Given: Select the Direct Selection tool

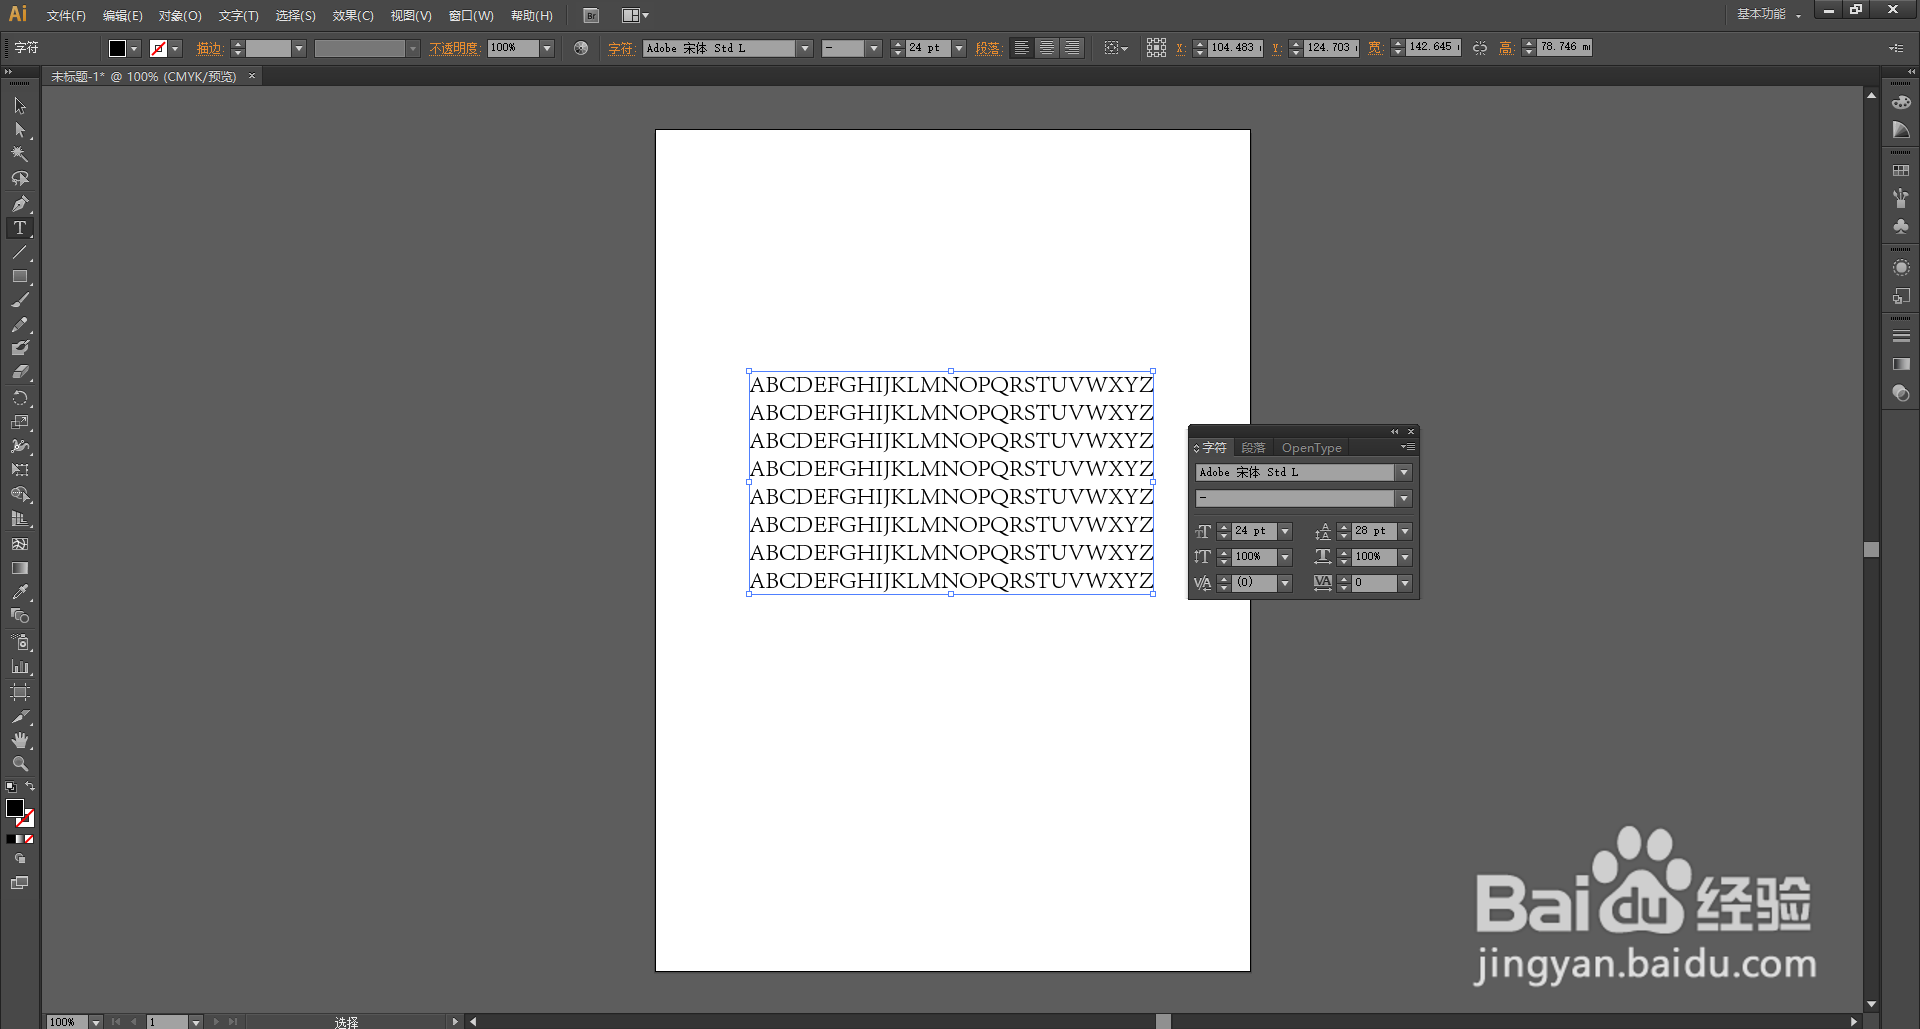Looking at the screenshot, I should click(x=20, y=130).
